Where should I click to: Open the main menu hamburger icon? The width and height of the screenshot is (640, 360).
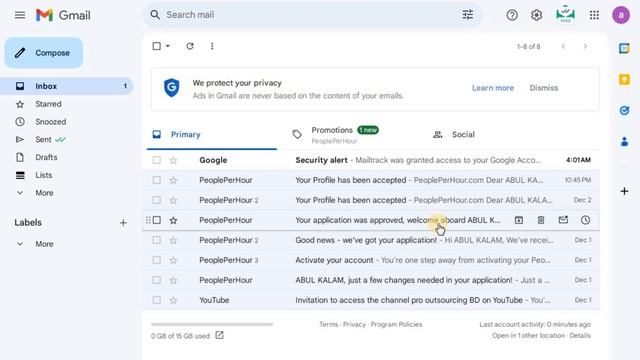point(20,15)
